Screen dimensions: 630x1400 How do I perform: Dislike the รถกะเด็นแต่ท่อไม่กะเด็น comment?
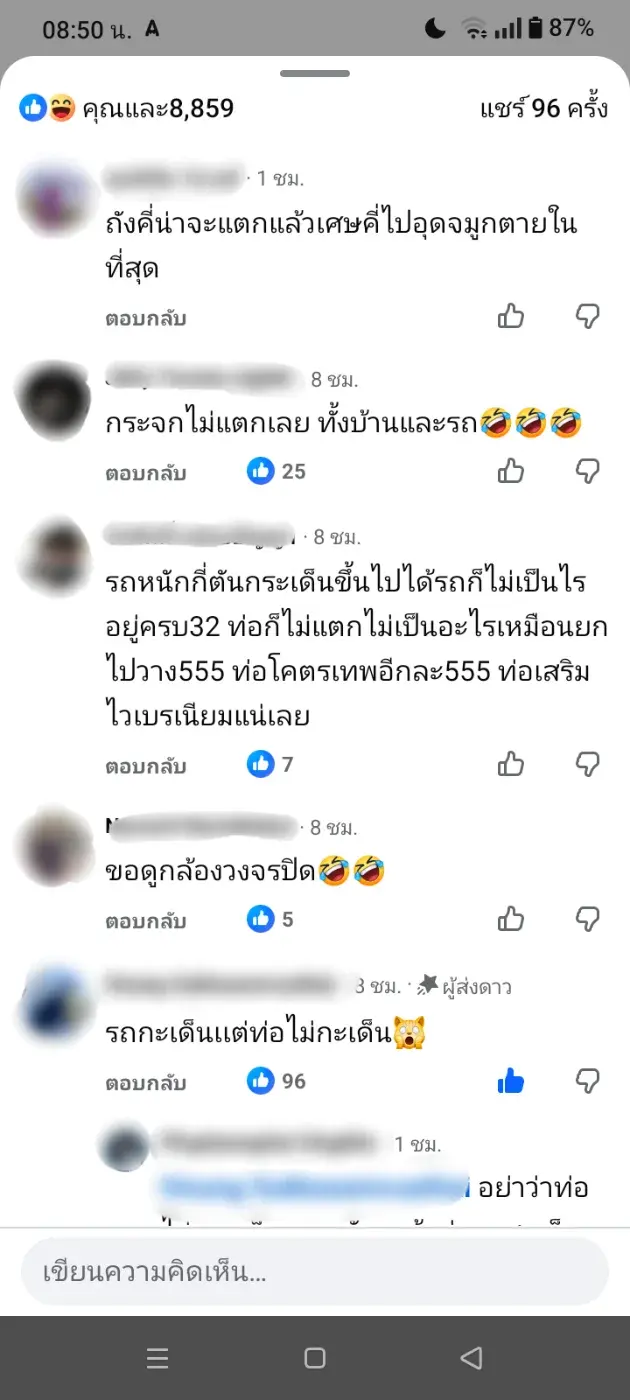tap(588, 1081)
